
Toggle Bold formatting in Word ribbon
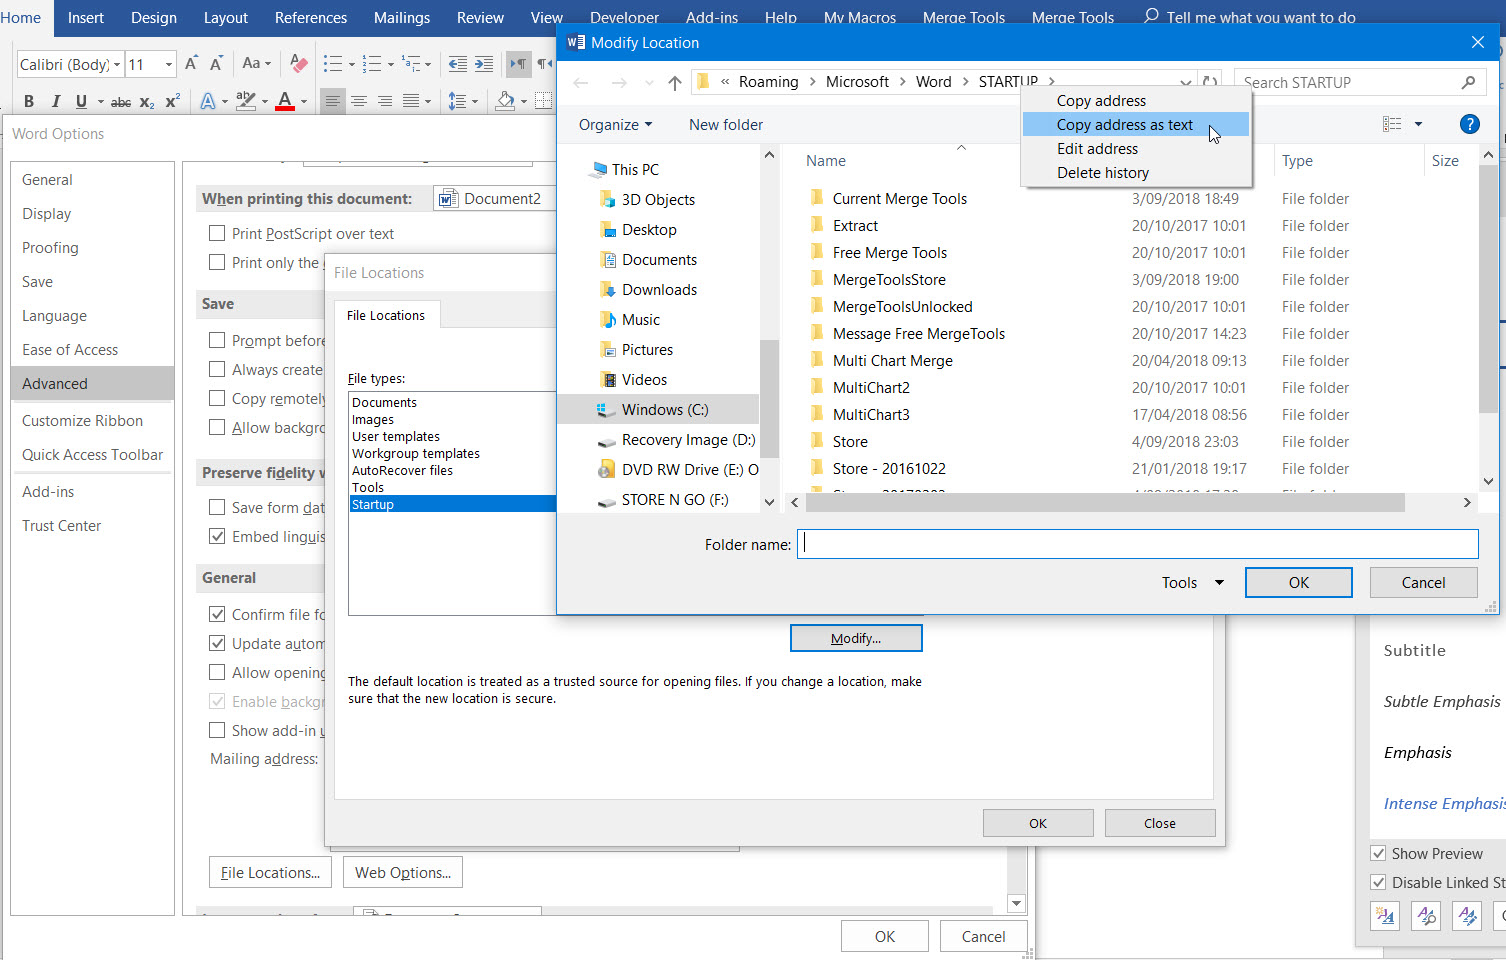point(29,101)
